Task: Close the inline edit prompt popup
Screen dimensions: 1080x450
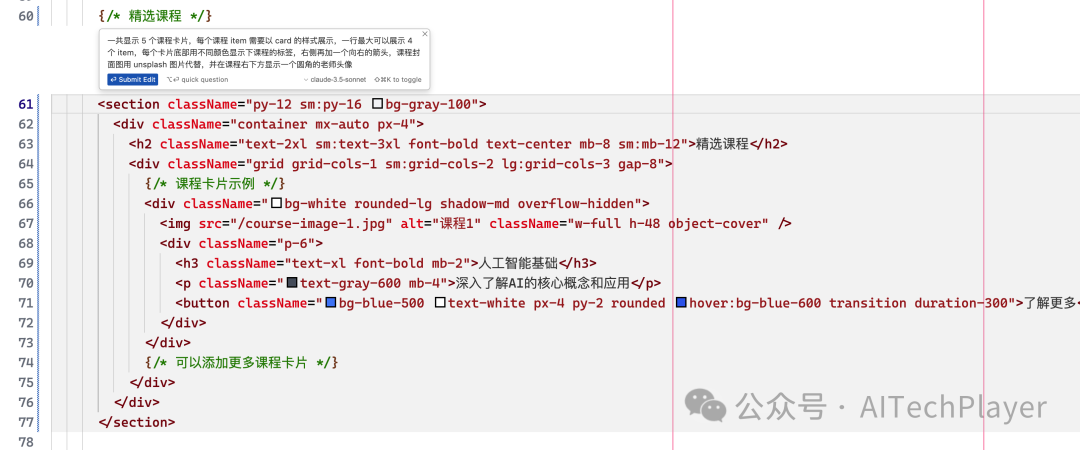Action: click(x=425, y=34)
